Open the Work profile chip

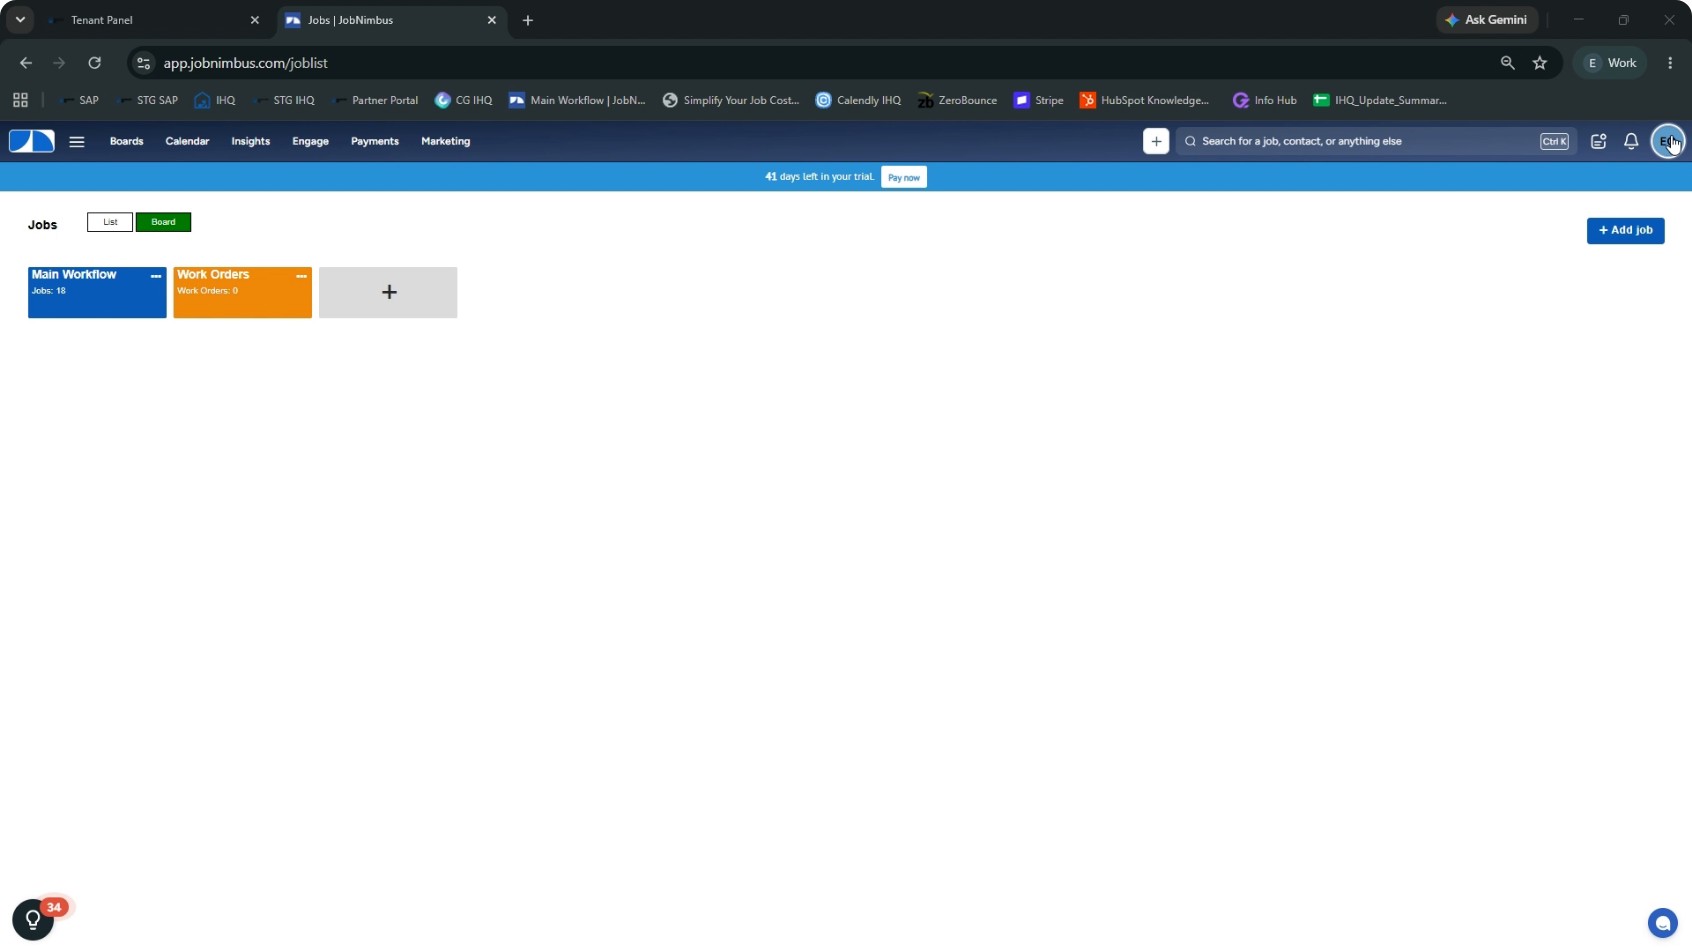click(1610, 63)
